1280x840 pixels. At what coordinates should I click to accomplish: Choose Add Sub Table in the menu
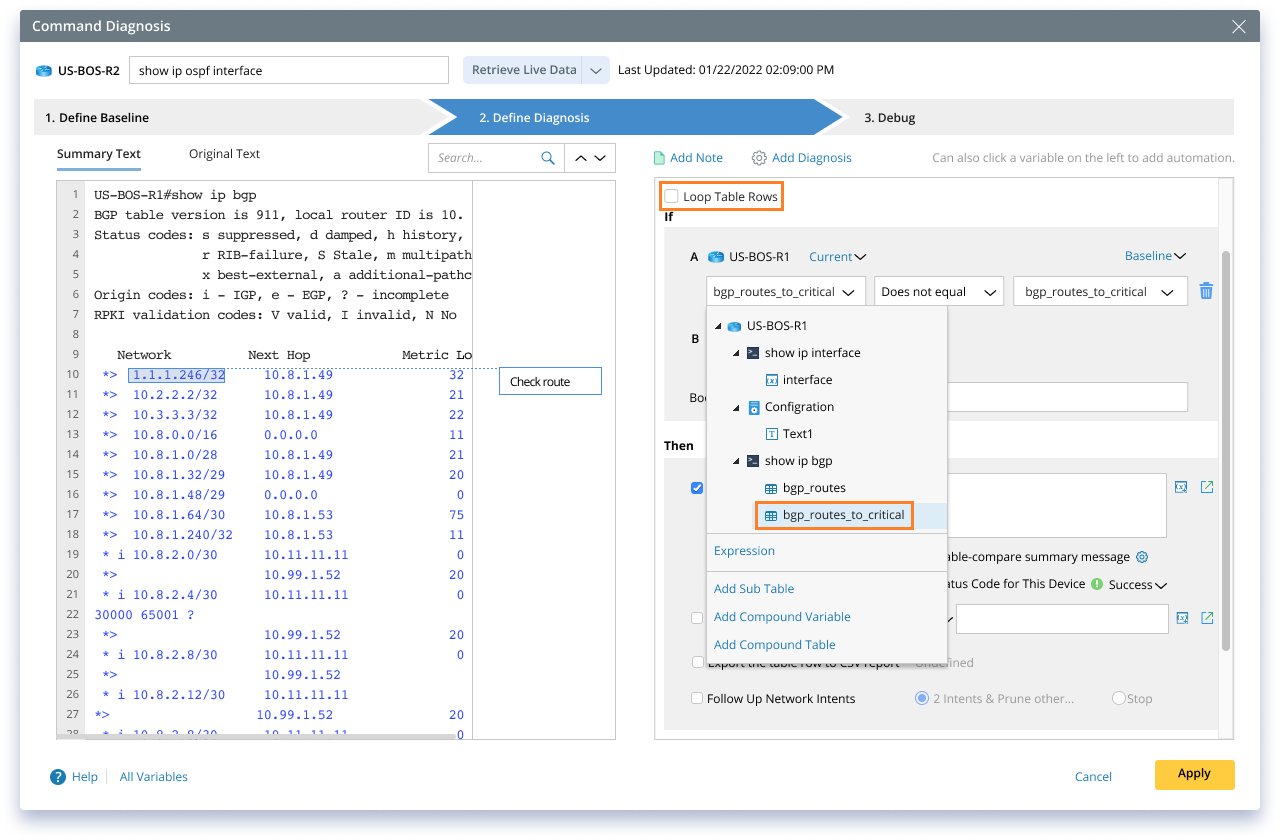(x=754, y=589)
